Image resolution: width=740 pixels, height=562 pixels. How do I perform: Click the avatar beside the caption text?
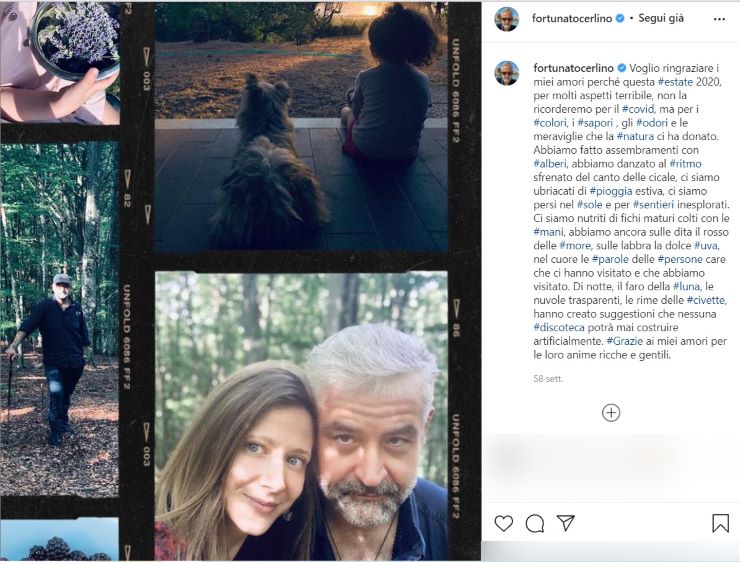click(x=507, y=73)
